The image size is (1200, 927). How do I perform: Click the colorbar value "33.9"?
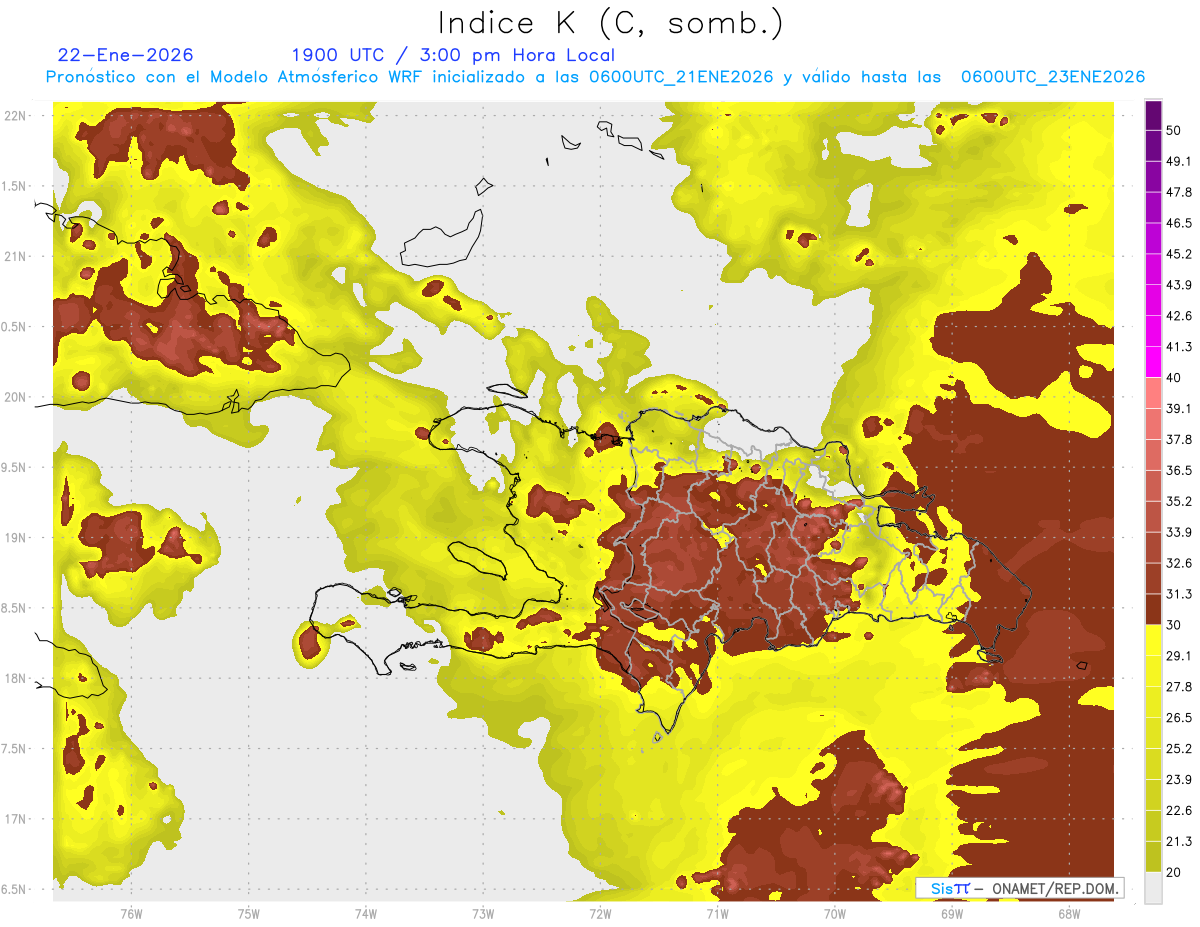[1179, 532]
